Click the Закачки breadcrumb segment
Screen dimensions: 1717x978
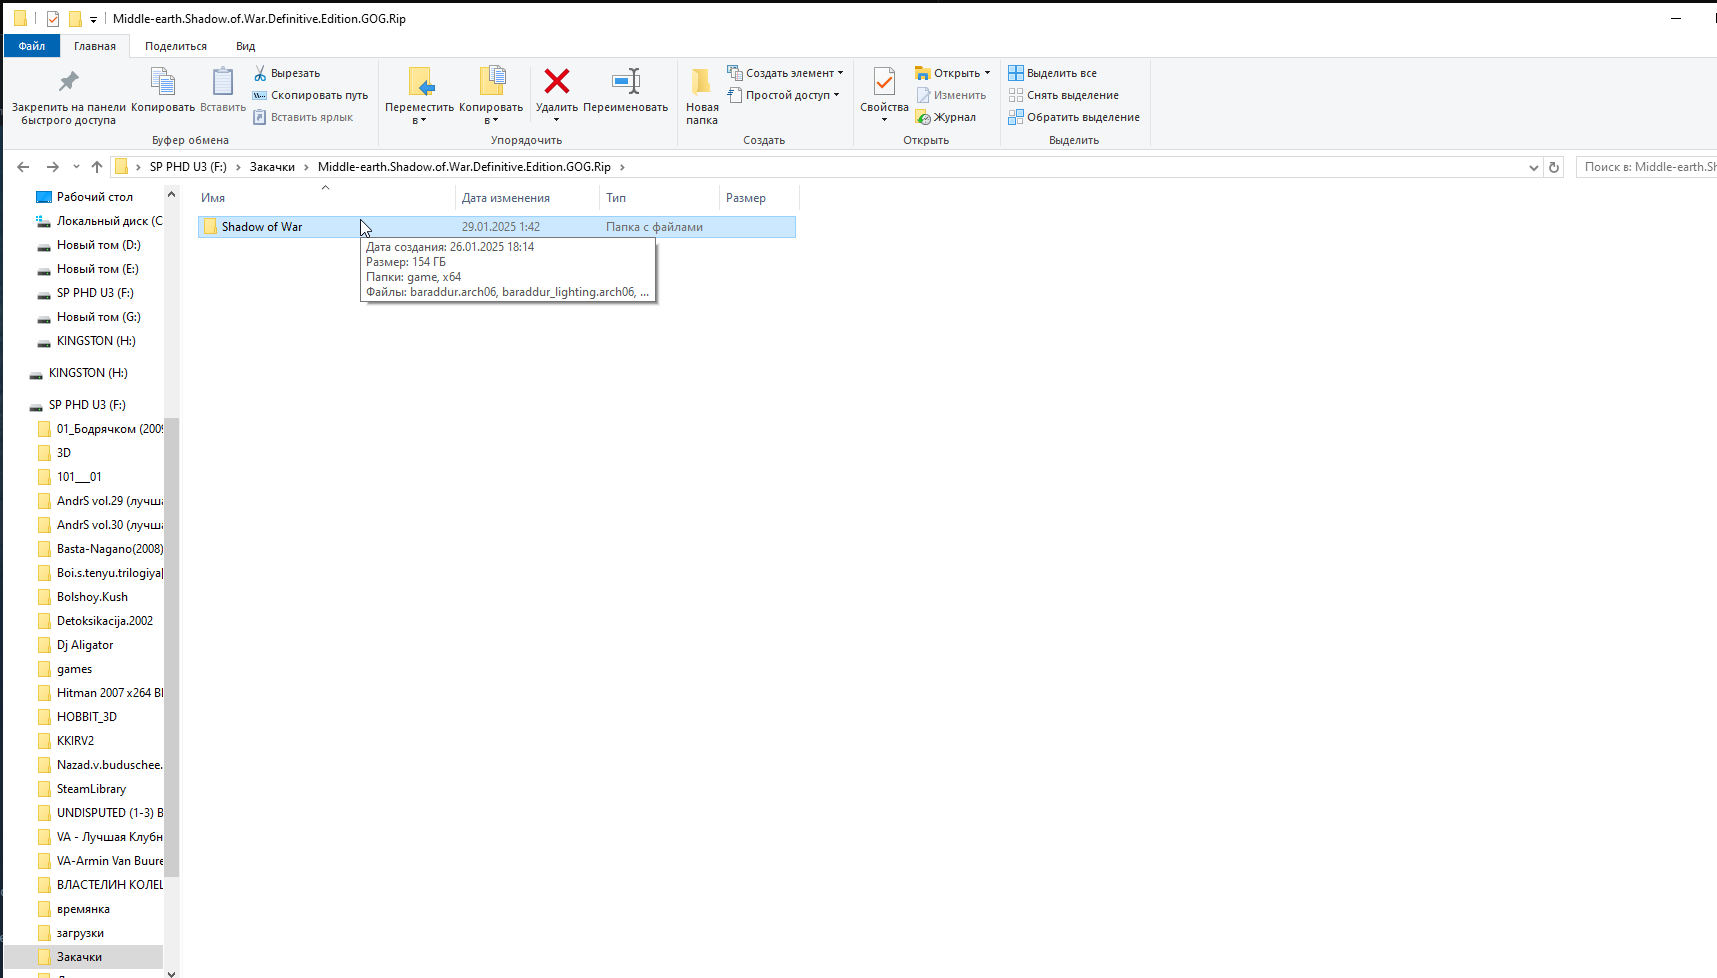272,167
